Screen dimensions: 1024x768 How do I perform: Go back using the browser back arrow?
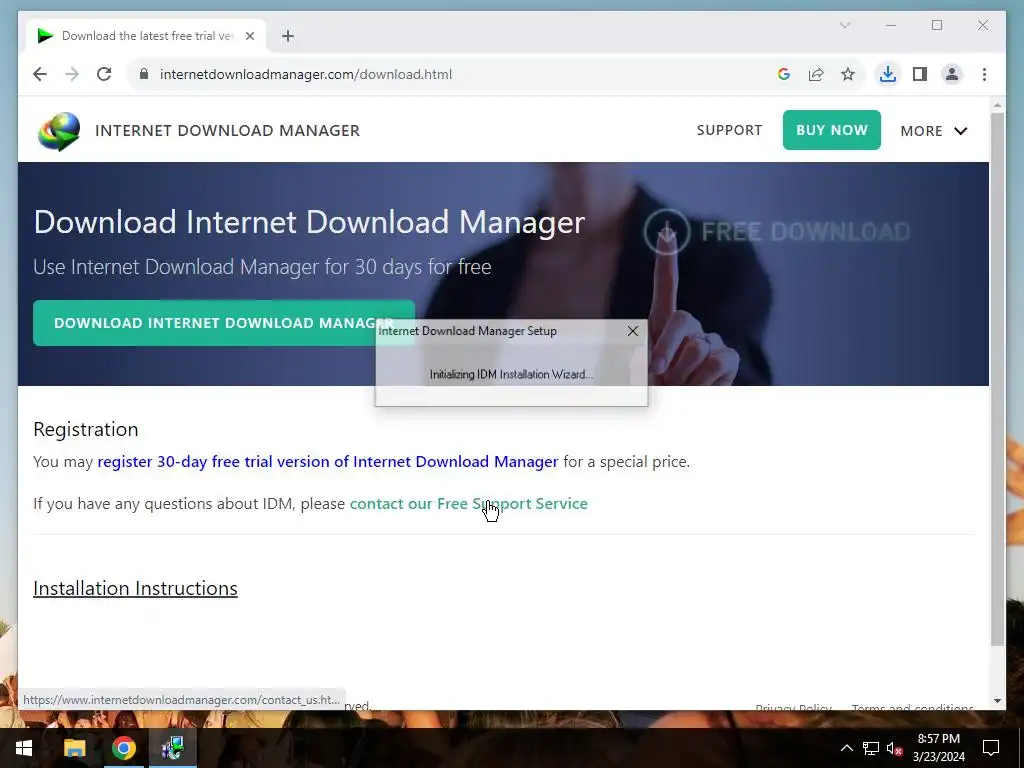tap(40, 74)
